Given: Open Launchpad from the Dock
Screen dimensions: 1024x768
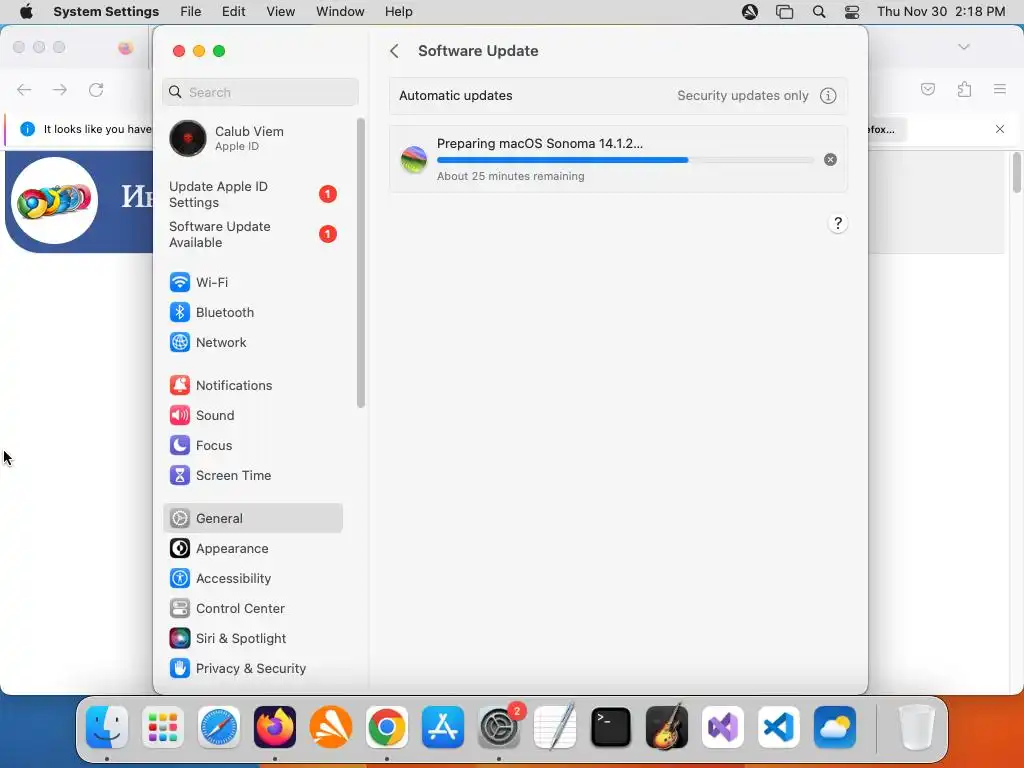Looking at the screenshot, I should point(163,727).
